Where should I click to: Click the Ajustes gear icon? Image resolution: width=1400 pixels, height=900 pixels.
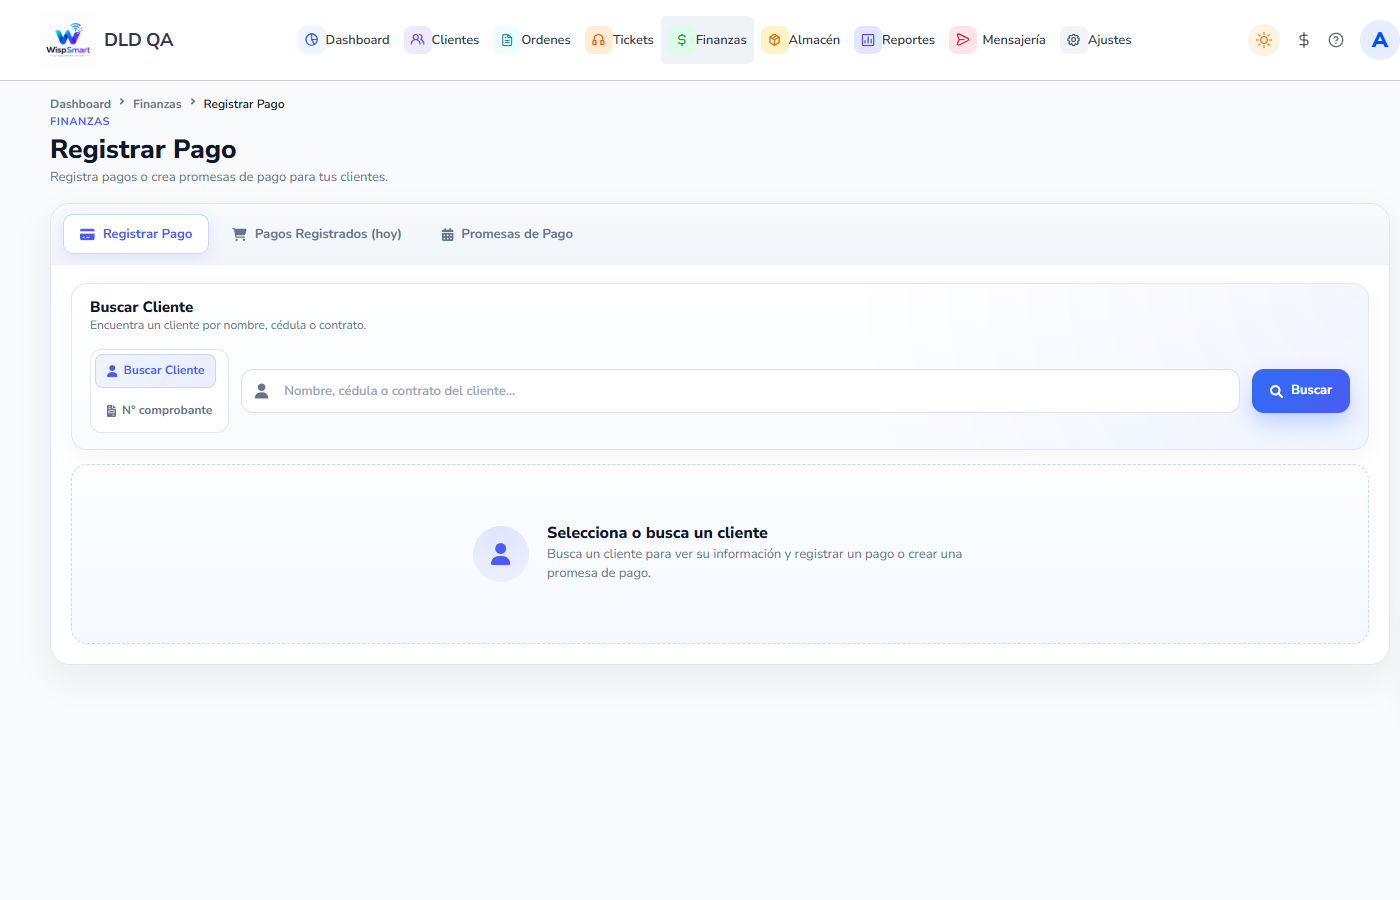click(1074, 40)
